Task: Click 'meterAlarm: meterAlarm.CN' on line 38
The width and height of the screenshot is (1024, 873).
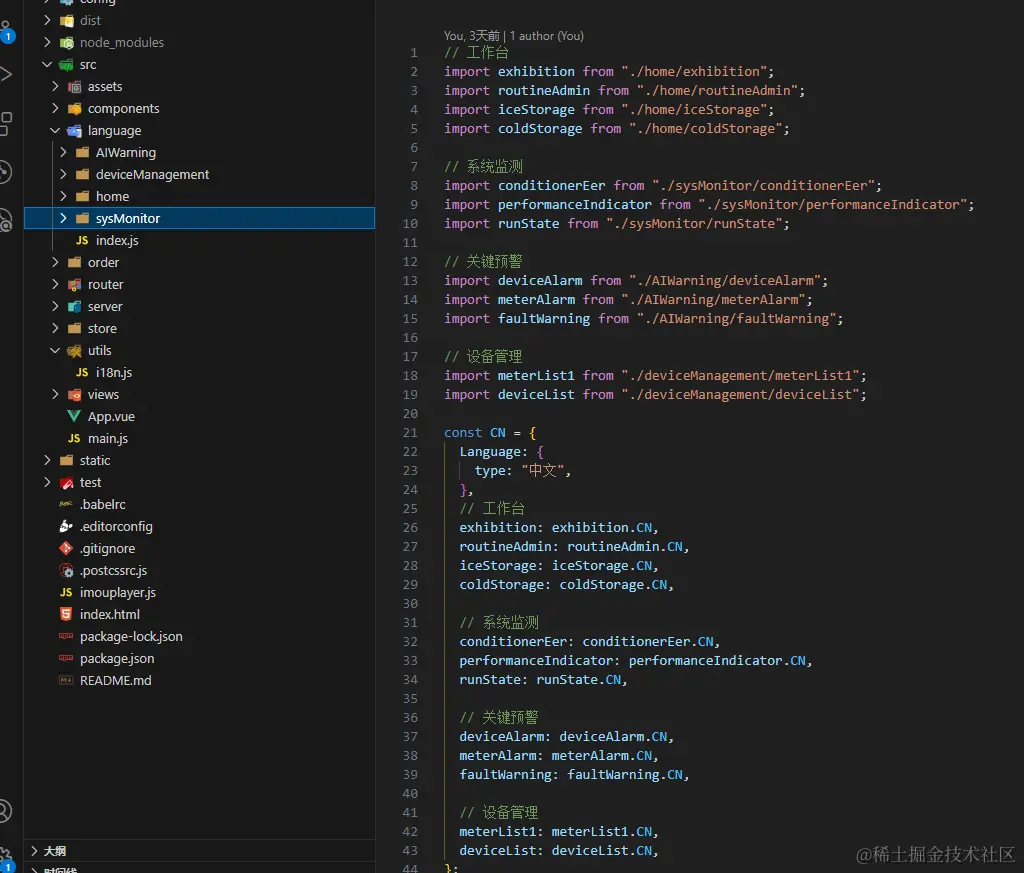Action: click(556, 755)
